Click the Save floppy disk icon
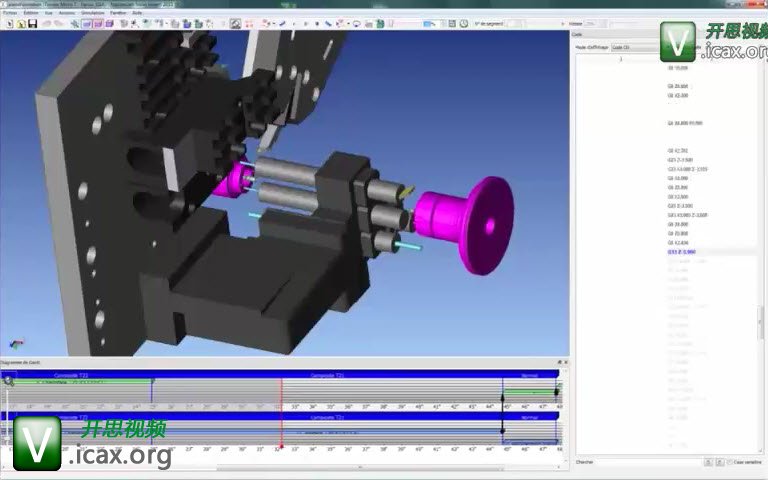This screenshot has height=480, width=768. pyautogui.click(x=32, y=24)
